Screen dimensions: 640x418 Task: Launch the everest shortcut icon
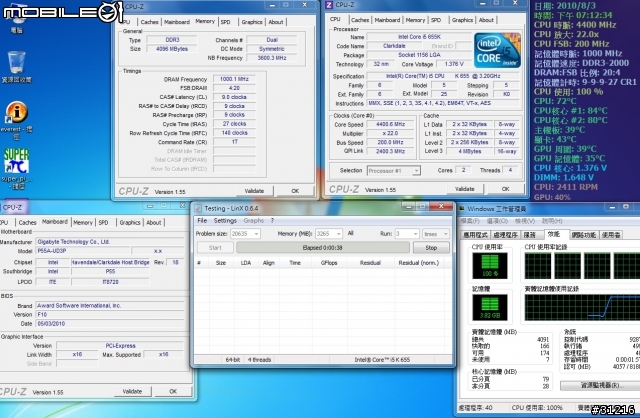point(16,112)
